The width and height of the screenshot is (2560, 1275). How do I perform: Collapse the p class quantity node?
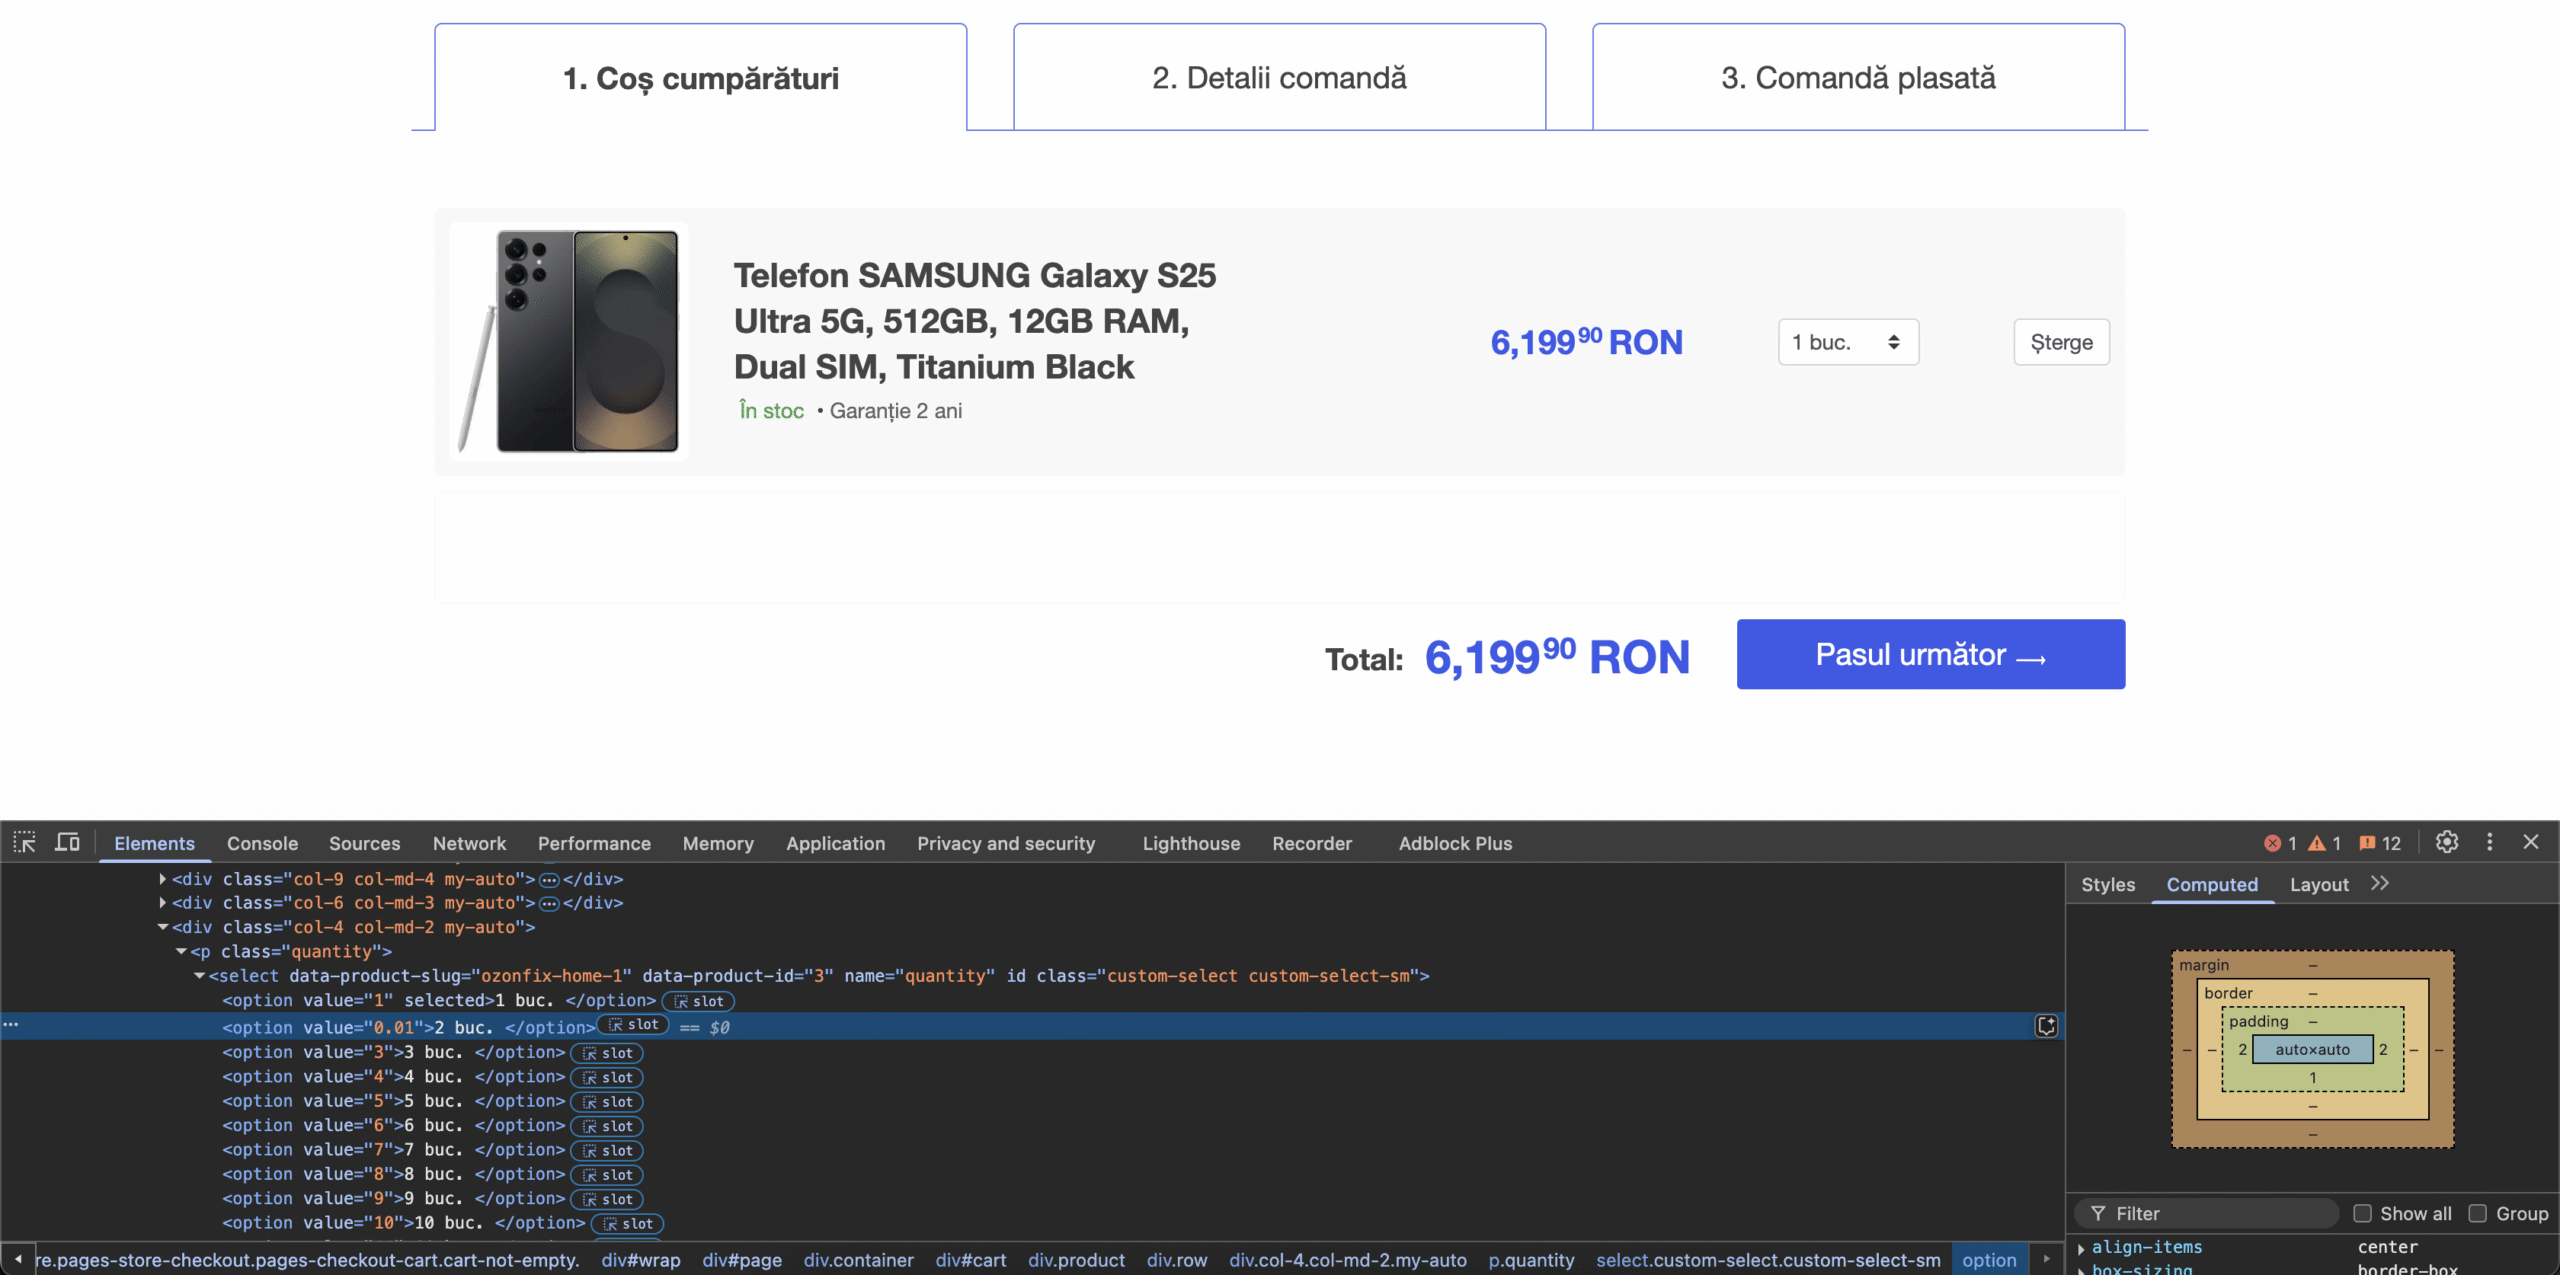pos(181,952)
